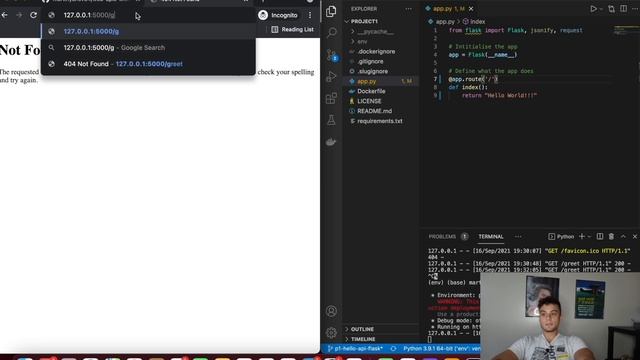Switch to the TERMINAL panel tab

(491, 236)
